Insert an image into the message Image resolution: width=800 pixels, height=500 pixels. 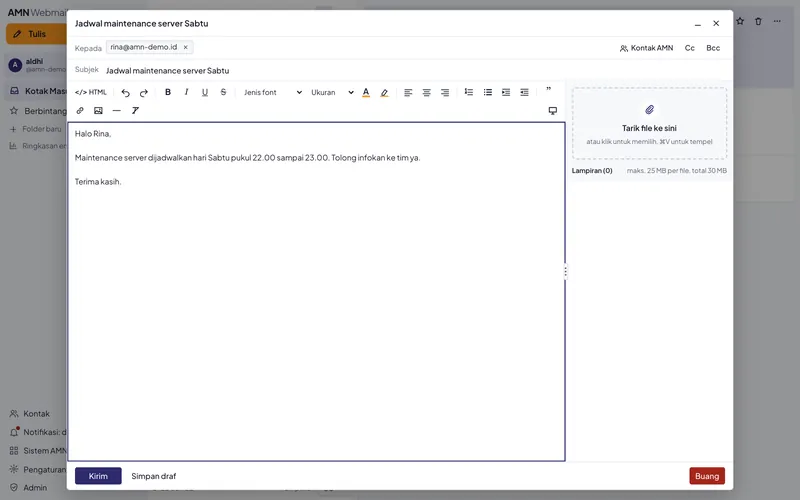[x=98, y=111]
